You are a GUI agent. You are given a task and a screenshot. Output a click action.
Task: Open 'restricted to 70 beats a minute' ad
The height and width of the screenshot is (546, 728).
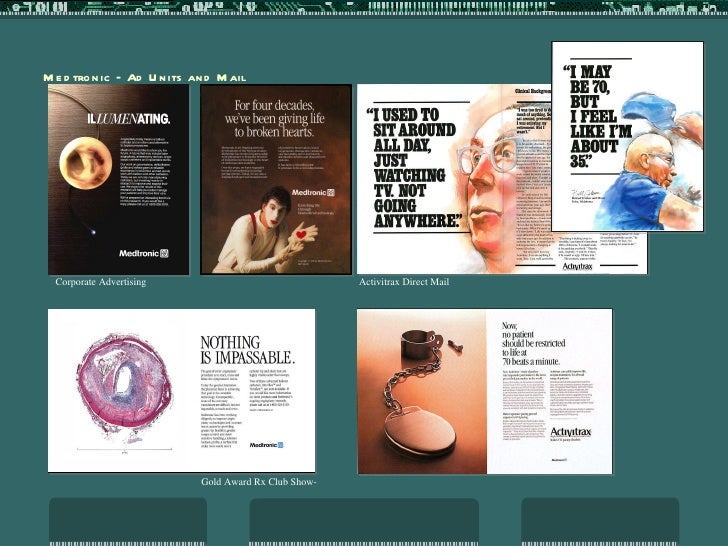[485, 391]
